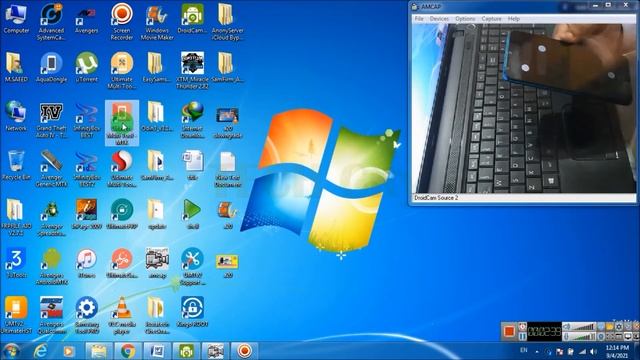
Task: Open DroidCam desktop shortcut
Action: (192, 19)
